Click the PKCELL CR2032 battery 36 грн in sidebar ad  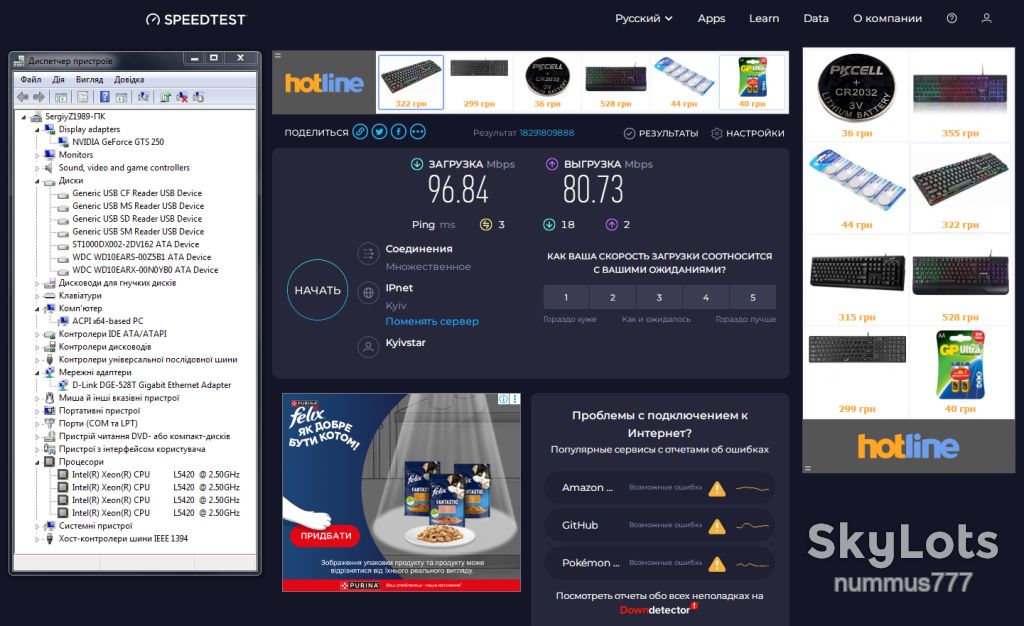(x=856, y=95)
